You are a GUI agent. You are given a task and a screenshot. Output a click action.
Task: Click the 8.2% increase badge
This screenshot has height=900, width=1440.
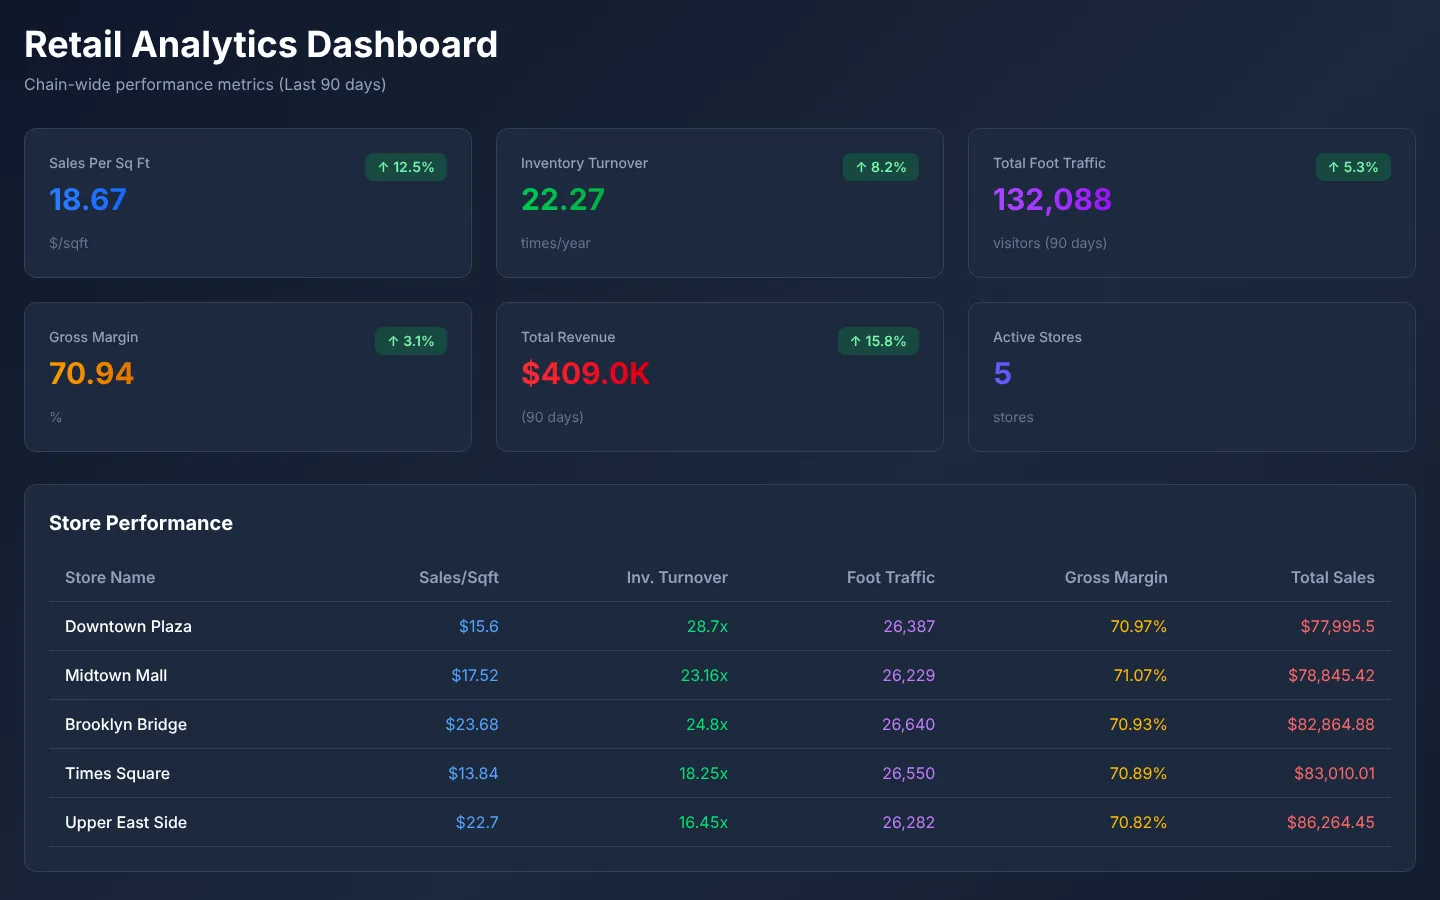[x=881, y=167]
